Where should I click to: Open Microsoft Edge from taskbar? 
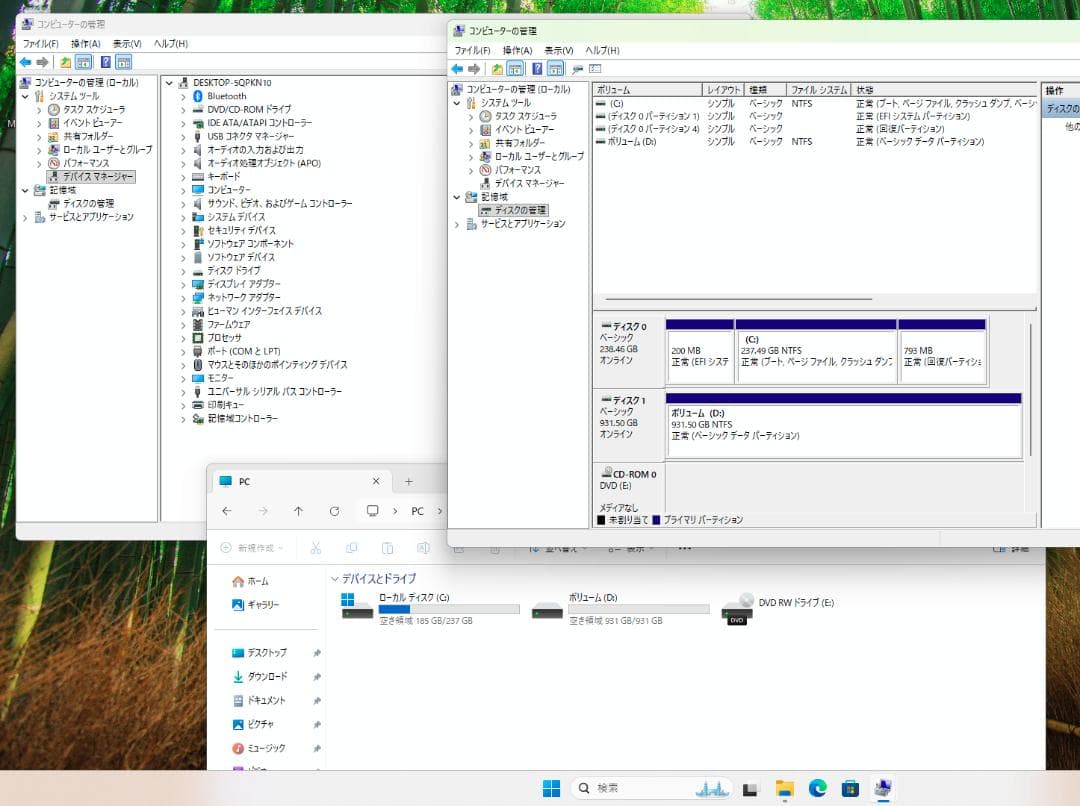click(818, 788)
